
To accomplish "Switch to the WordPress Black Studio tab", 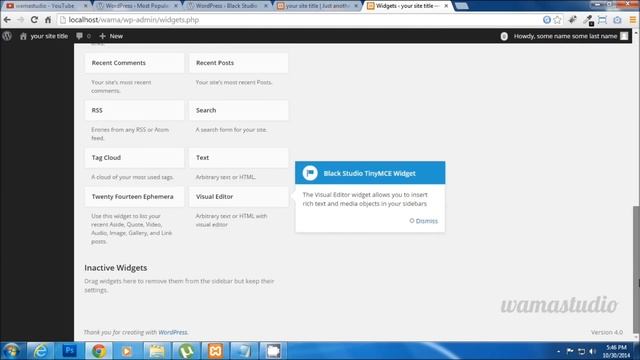I will pos(227,6).
